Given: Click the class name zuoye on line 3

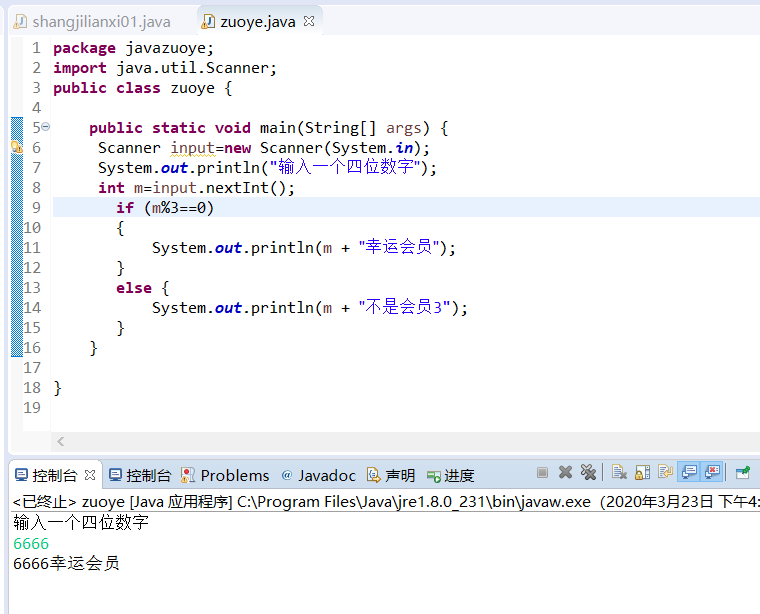Looking at the screenshot, I should click(192, 88).
